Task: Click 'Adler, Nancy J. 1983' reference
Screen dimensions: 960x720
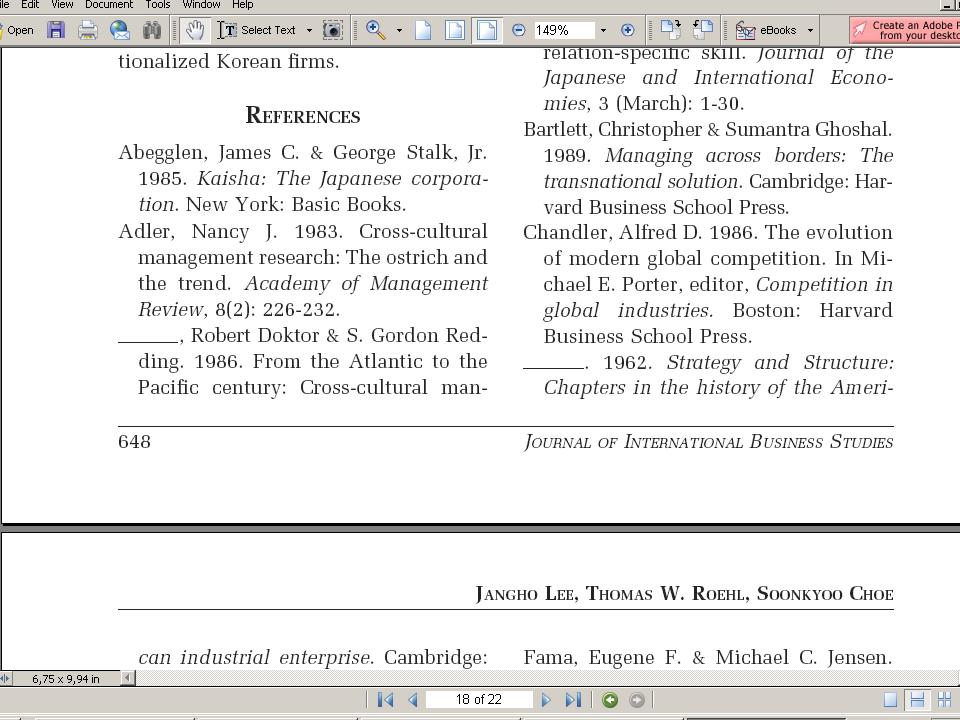Action: [x=302, y=231]
